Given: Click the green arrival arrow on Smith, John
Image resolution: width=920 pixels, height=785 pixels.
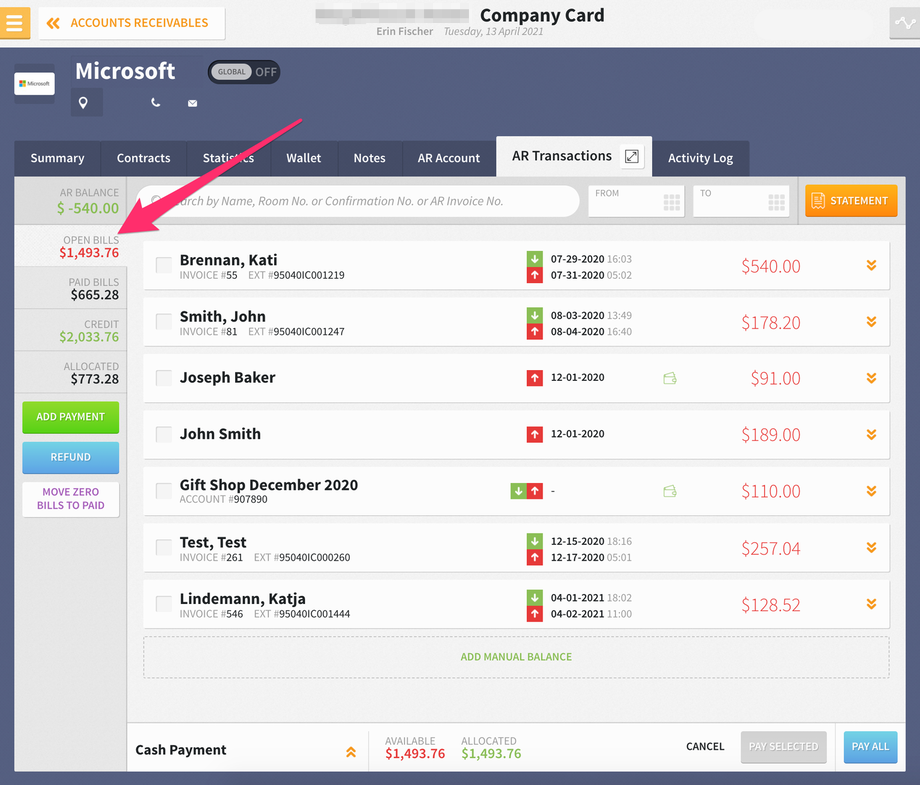Looking at the screenshot, I should point(535,315).
